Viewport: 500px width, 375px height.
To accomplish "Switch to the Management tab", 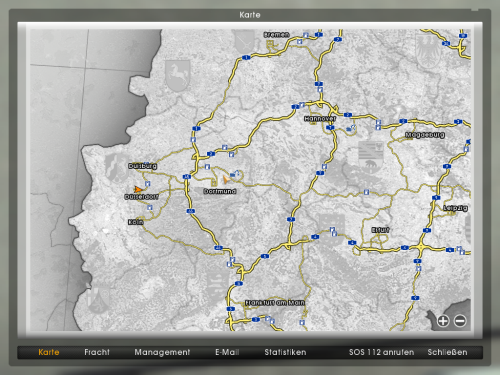I will (162, 352).
